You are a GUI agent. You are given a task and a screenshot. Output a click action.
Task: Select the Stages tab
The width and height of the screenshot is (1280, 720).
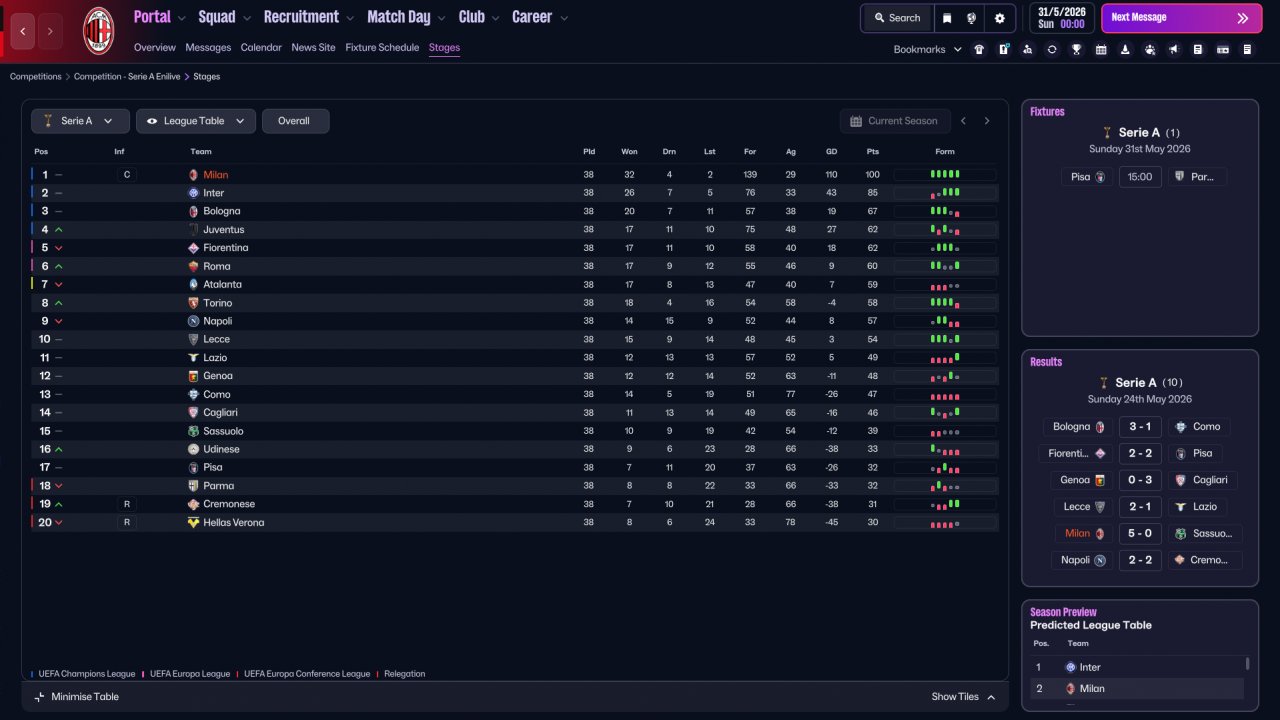[444, 47]
